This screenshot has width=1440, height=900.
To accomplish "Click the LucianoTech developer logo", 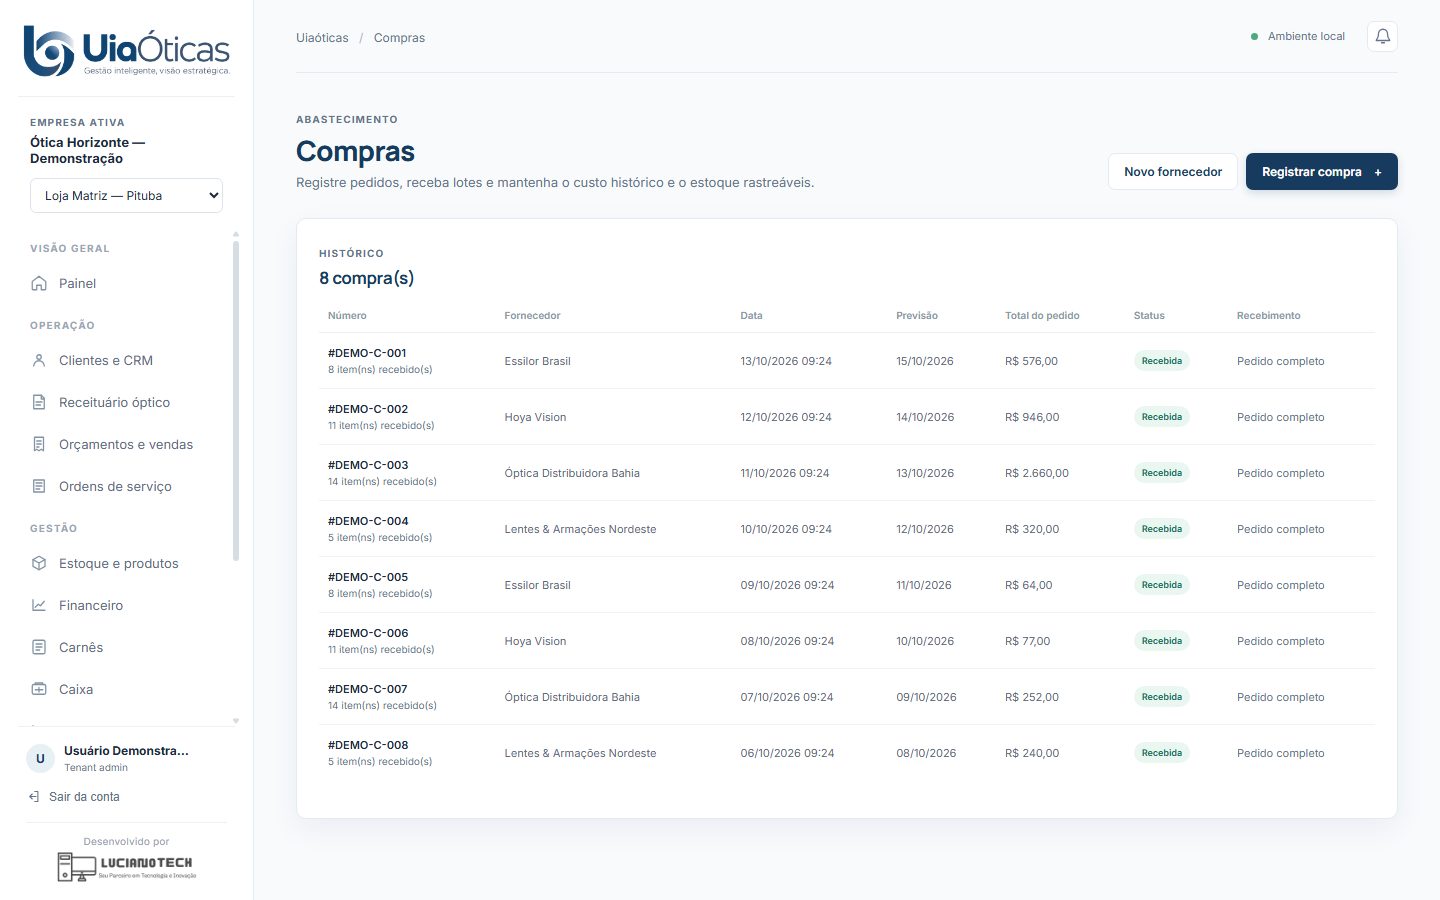I will click(x=126, y=866).
